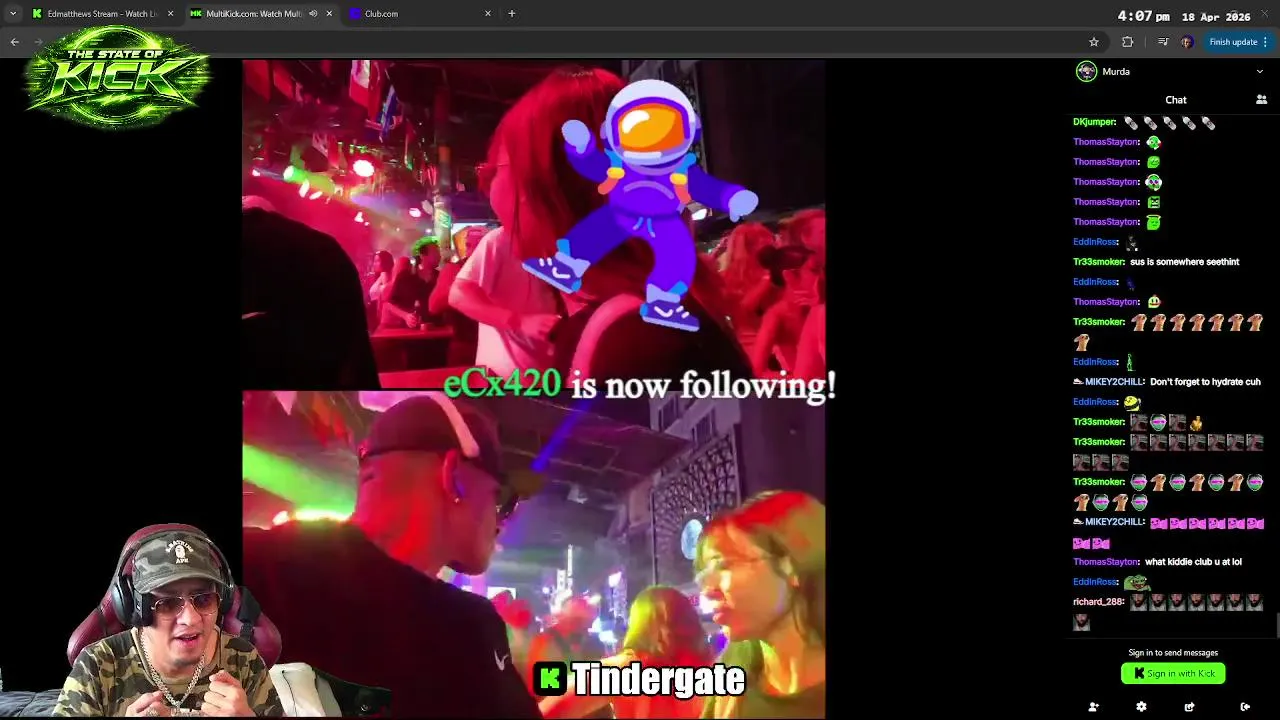1280x720 pixels.
Task: Expand the Murda channel dropdown chevron
Action: click(x=1259, y=71)
